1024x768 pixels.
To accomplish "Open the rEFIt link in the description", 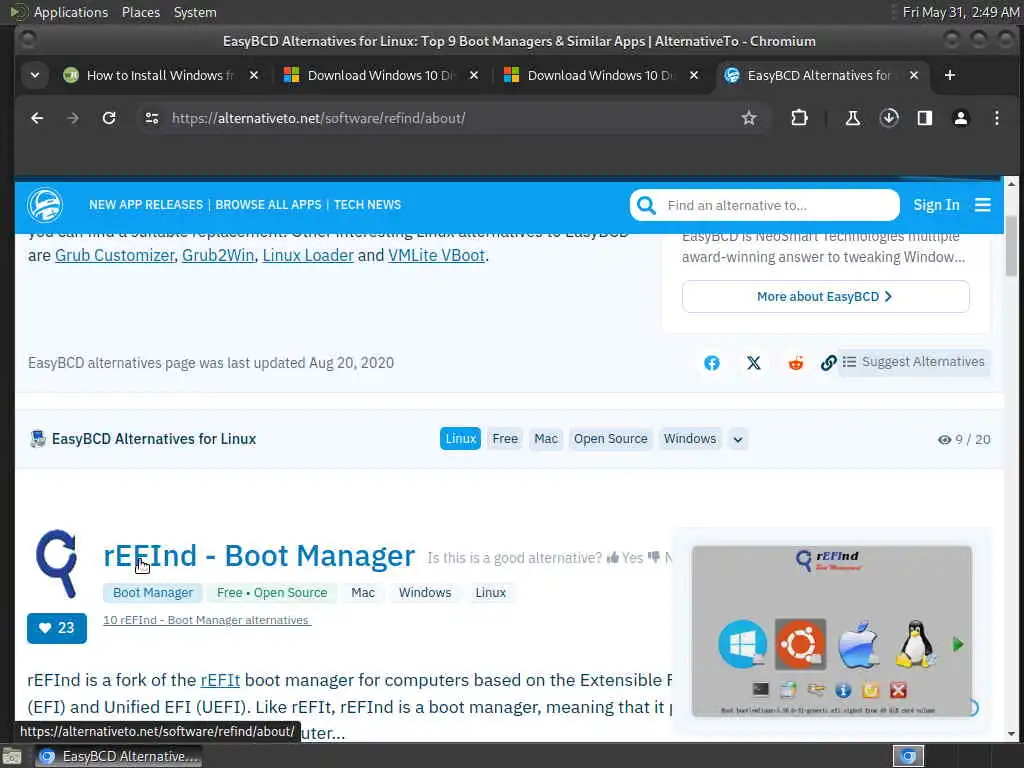I will [x=220, y=680].
